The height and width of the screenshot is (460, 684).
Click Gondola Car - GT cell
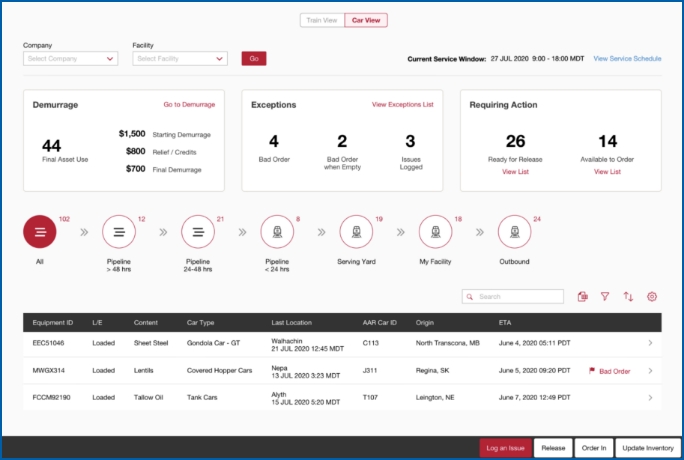213,343
